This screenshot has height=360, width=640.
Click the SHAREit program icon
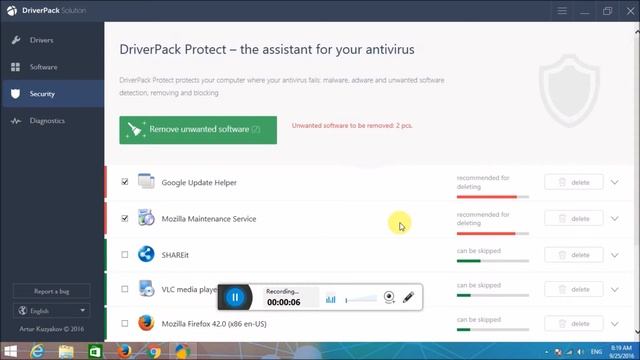pos(146,254)
